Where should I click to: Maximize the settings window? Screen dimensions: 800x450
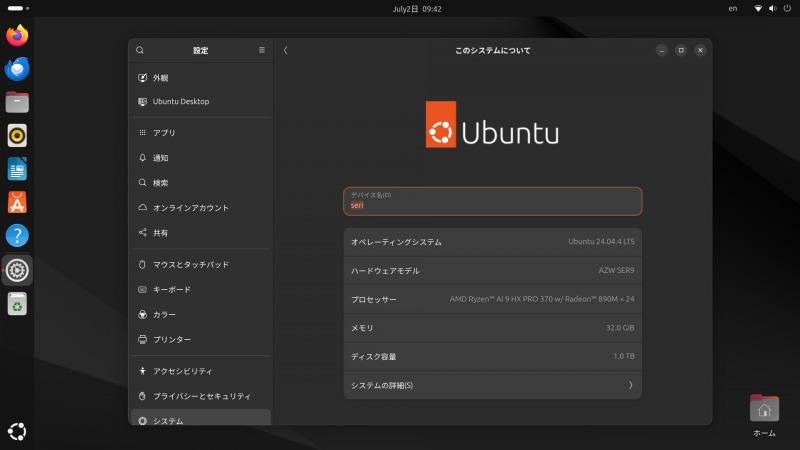(681, 50)
